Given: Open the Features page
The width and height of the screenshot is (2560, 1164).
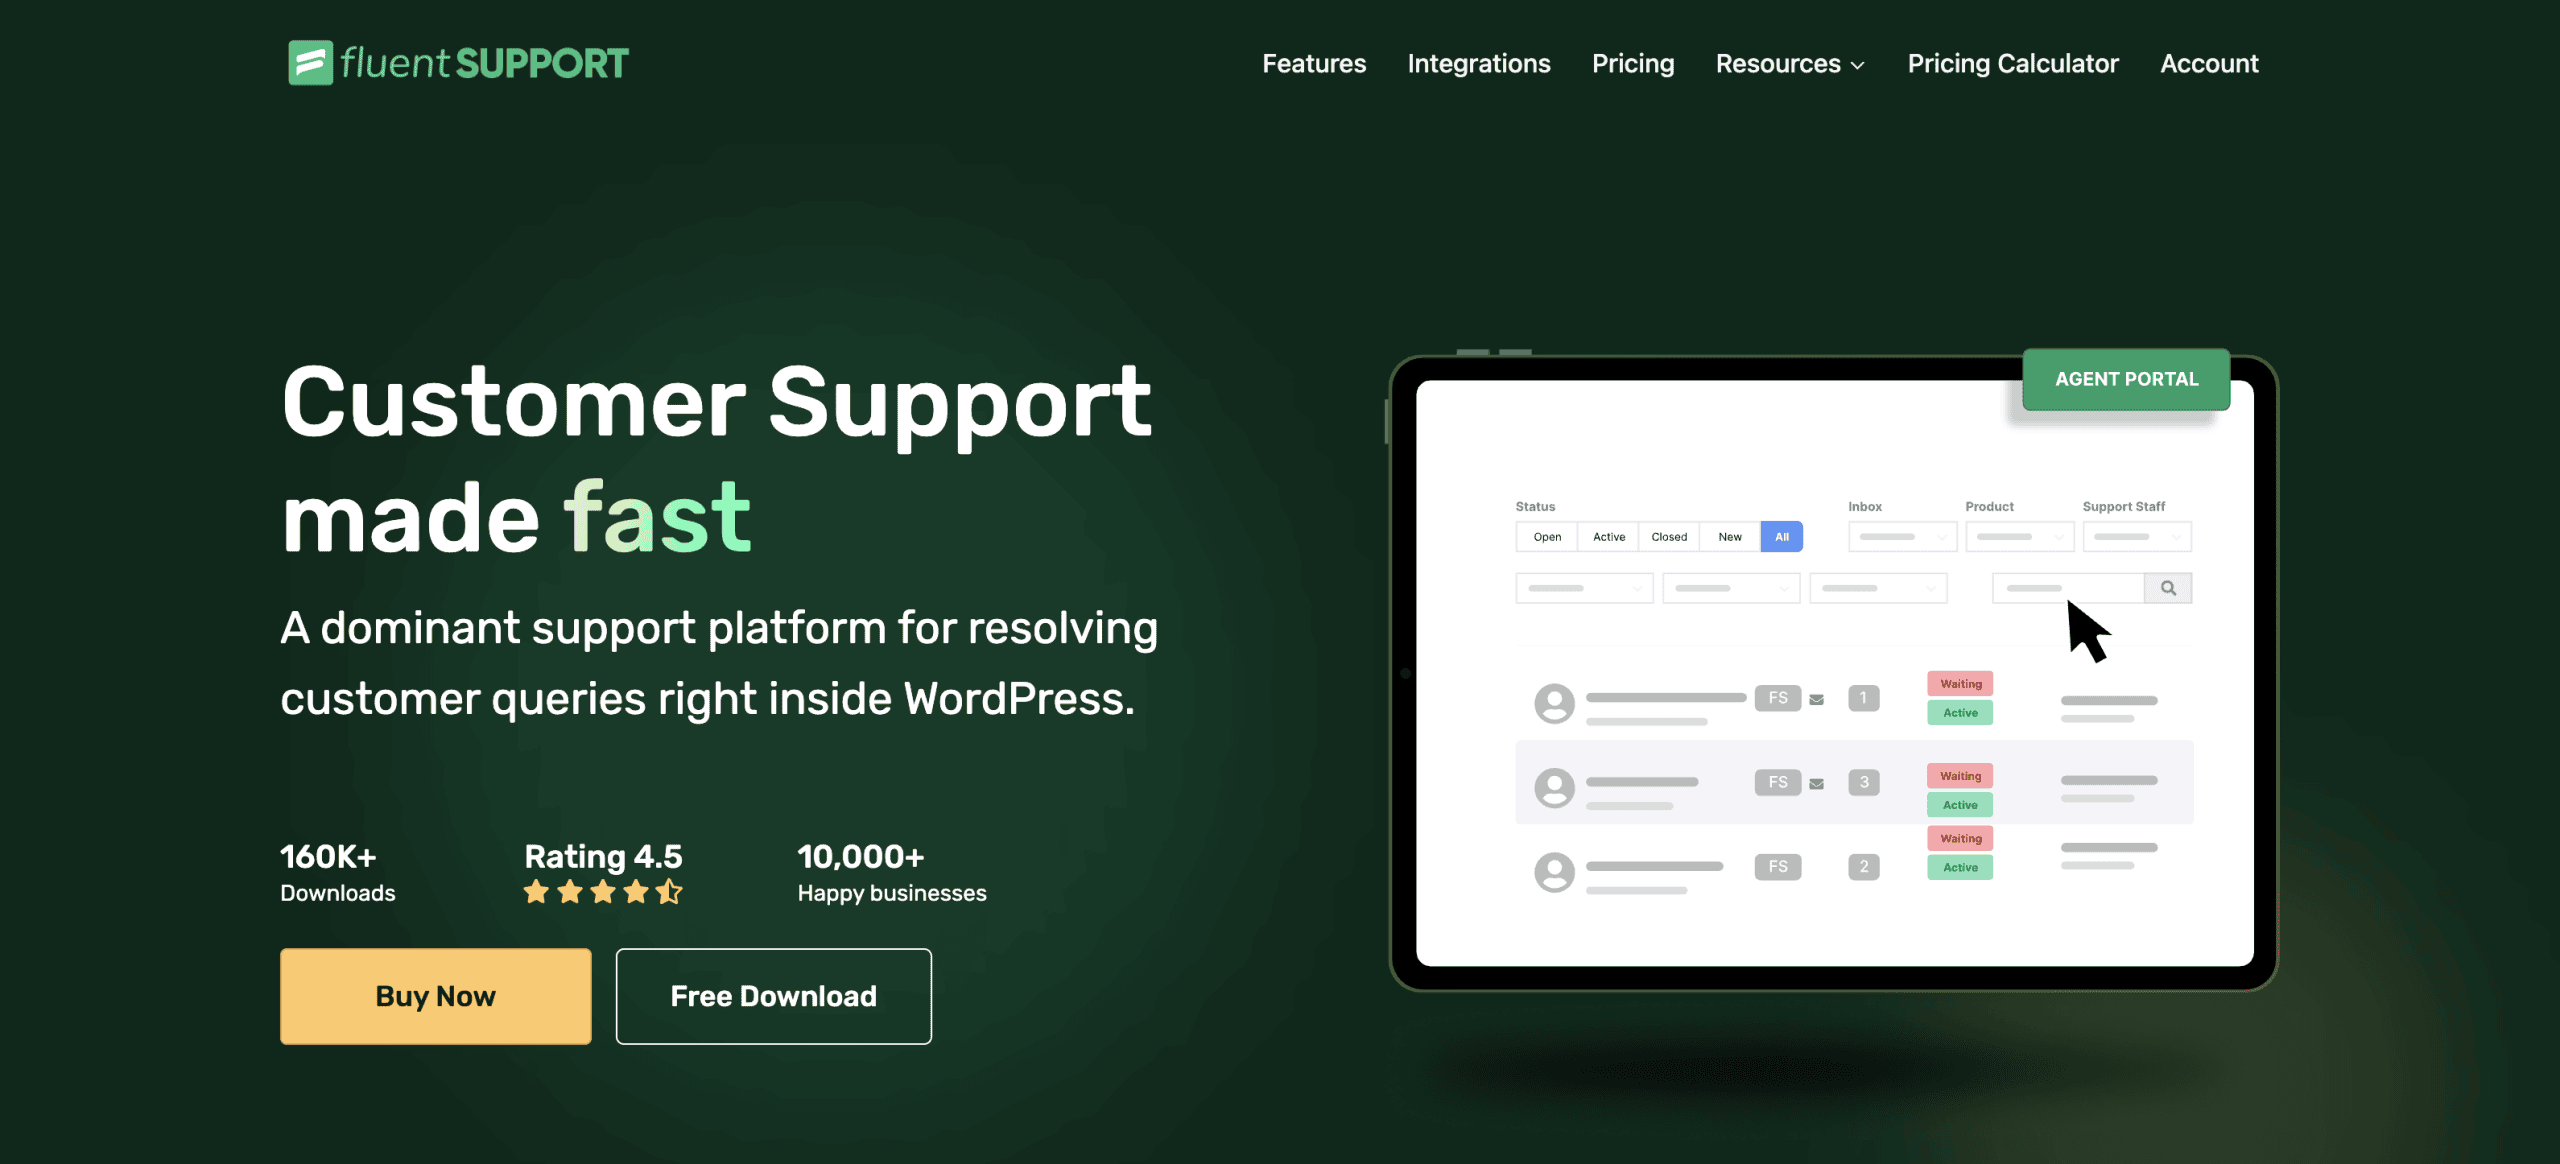Looking at the screenshot, I should (1314, 63).
